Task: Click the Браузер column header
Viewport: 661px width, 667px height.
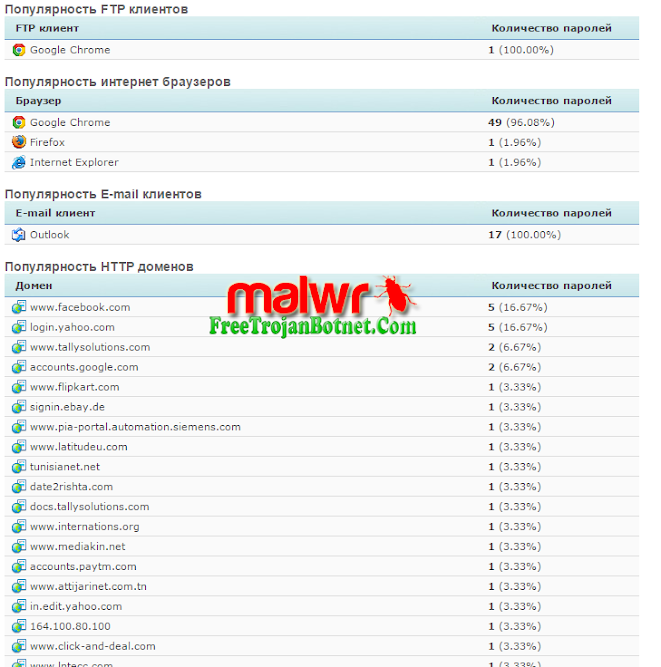Action: pos(38,101)
